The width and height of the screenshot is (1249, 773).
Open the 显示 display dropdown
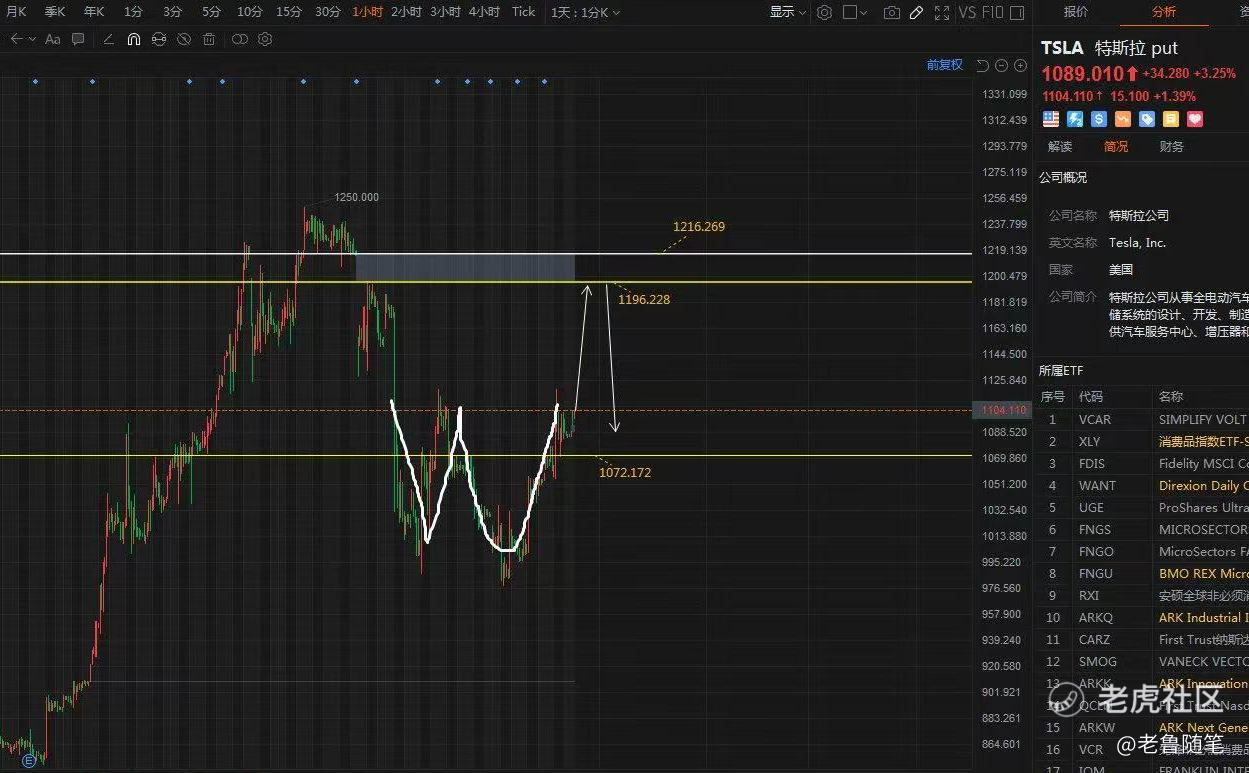[x=788, y=12]
